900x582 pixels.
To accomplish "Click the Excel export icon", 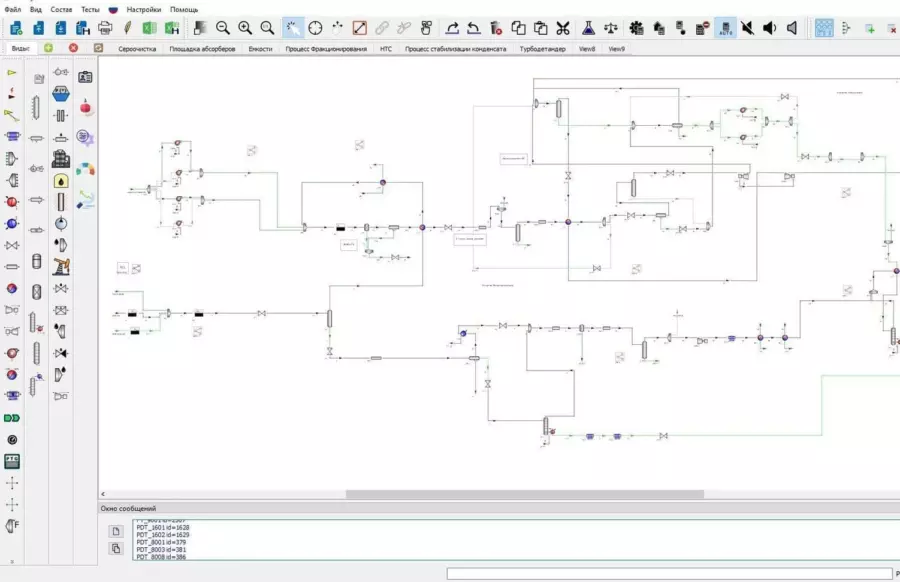I will pos(150,28).
